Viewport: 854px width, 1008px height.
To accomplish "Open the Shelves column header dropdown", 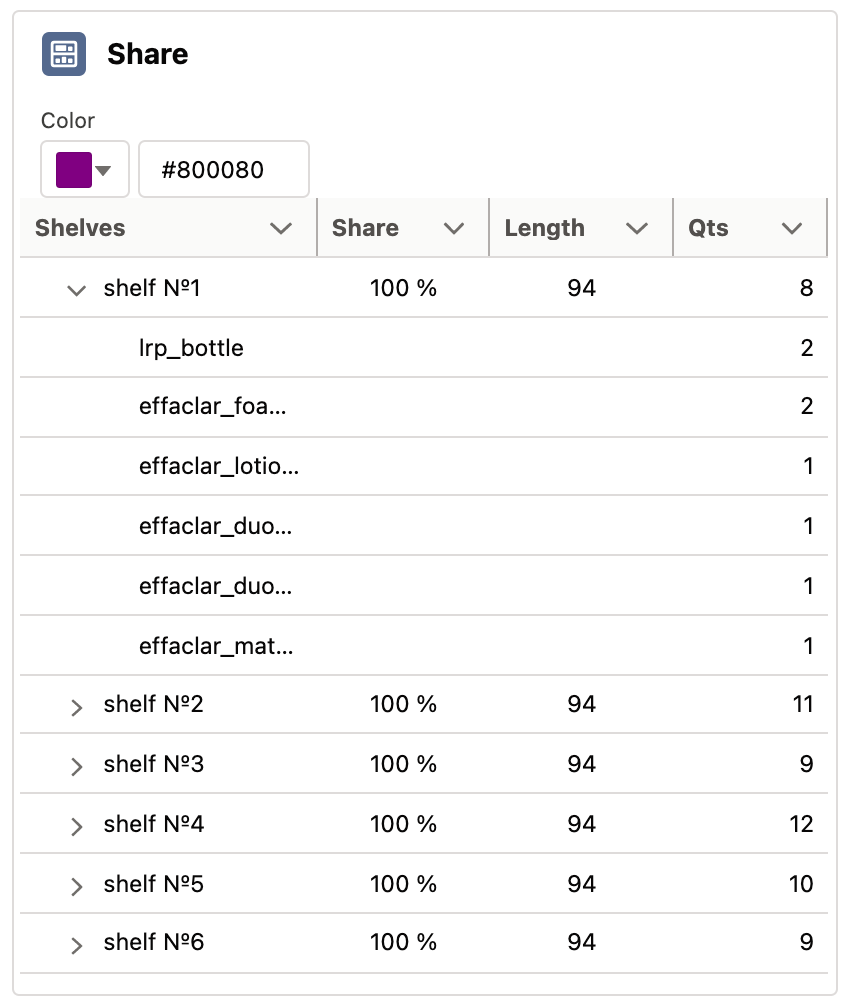I will pyautogui.click(x=283, y=228).
